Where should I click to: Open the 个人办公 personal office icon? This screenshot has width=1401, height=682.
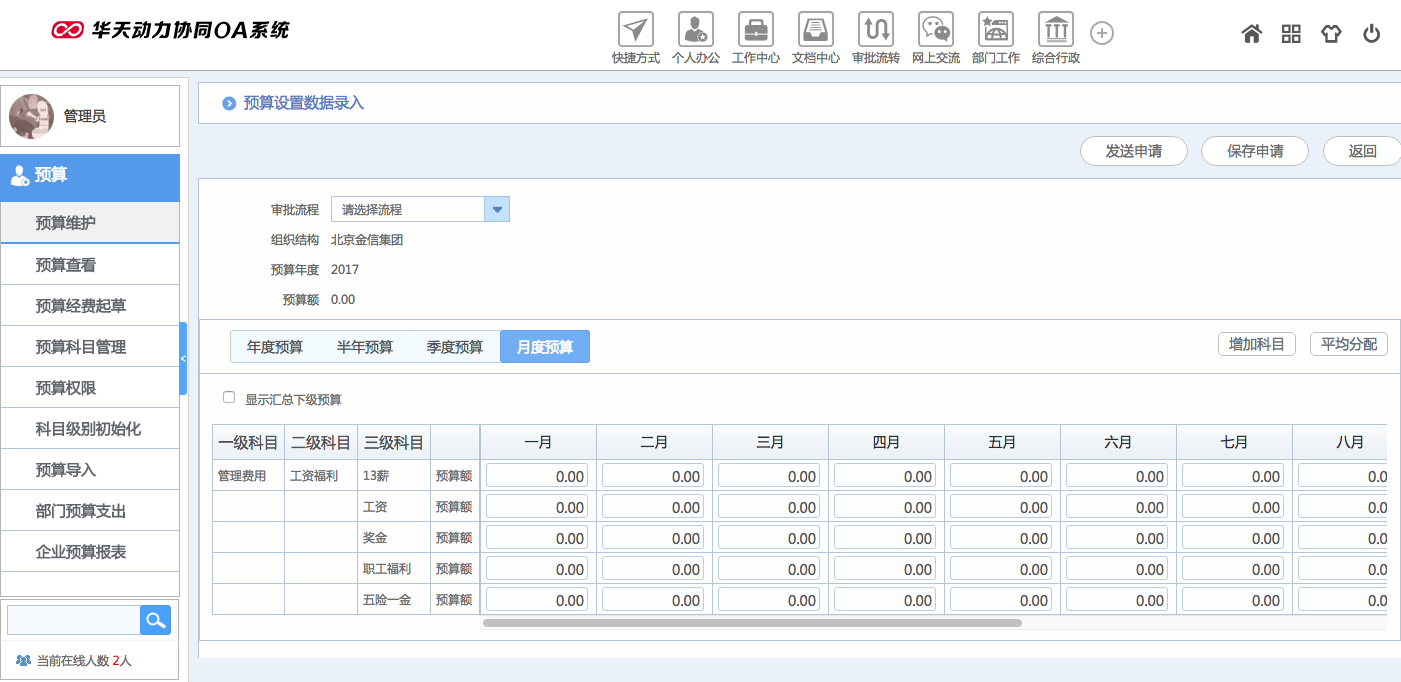pyautogui.click(x=695, y=30)
